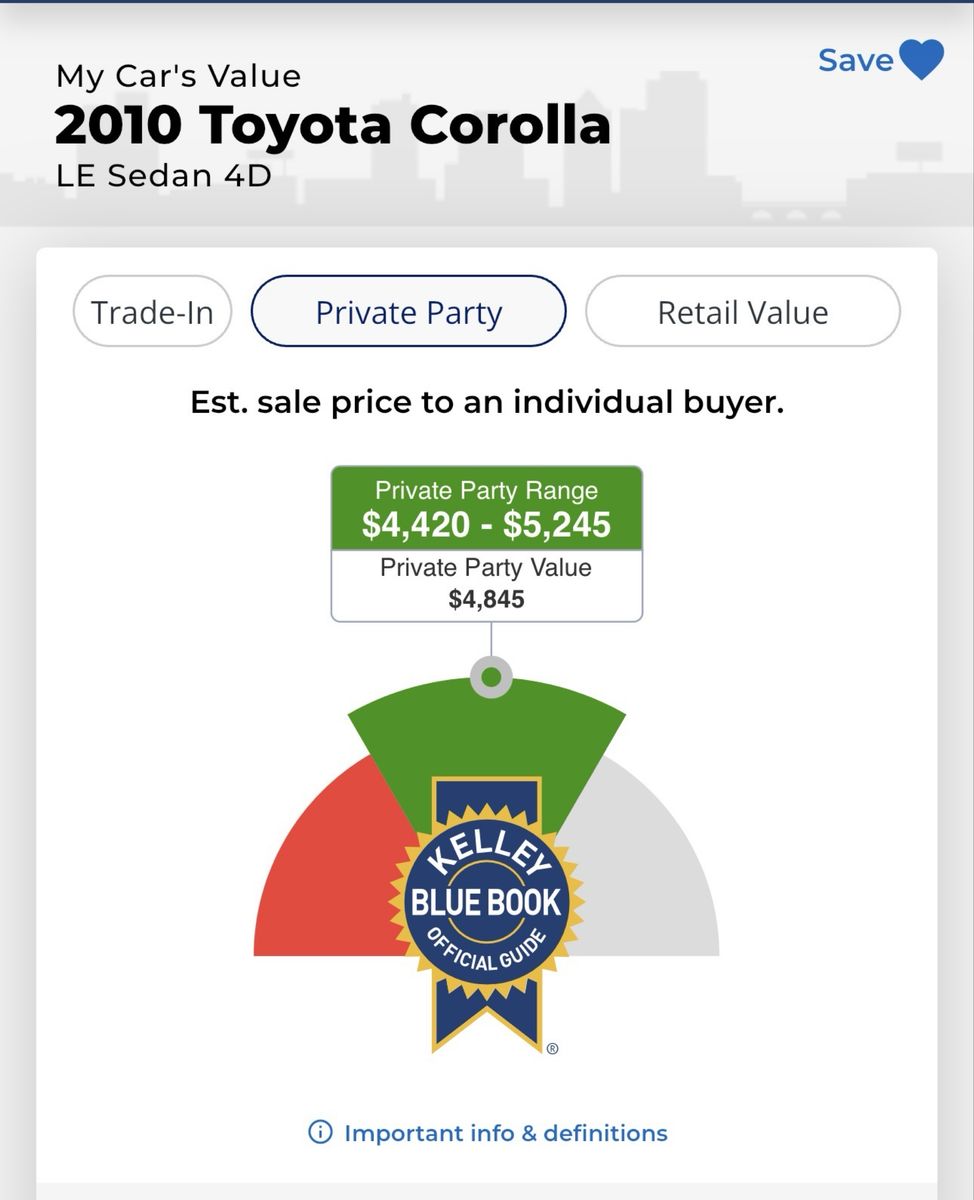Click the gauge marker dot at the top
The width and height of the screenshot is (974, 1200).
(490, 678)
